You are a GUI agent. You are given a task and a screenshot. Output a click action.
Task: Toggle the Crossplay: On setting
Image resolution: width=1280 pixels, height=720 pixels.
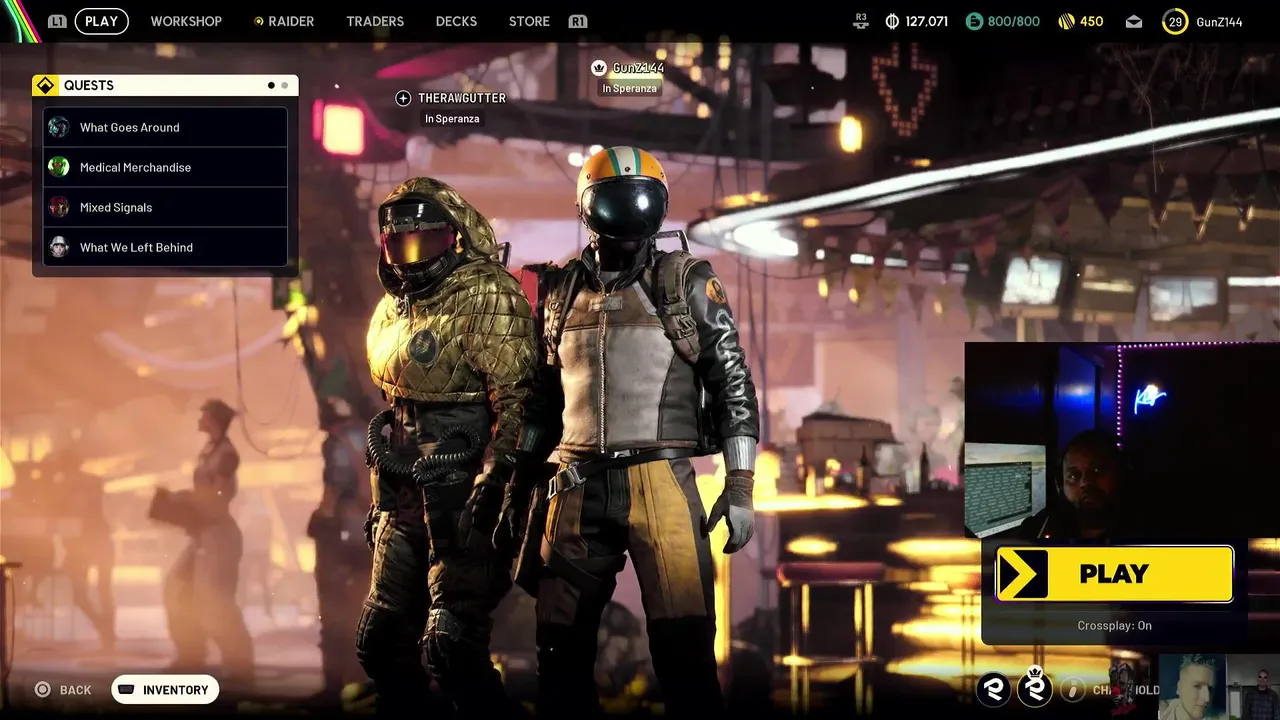[1114, 626]
